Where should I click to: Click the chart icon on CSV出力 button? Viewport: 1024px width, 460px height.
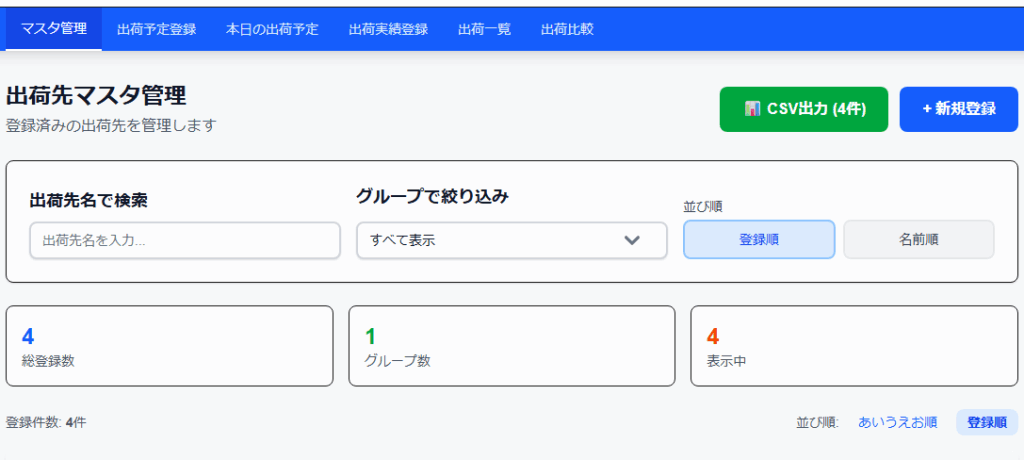pyautogui.click(x=753, y=109)
